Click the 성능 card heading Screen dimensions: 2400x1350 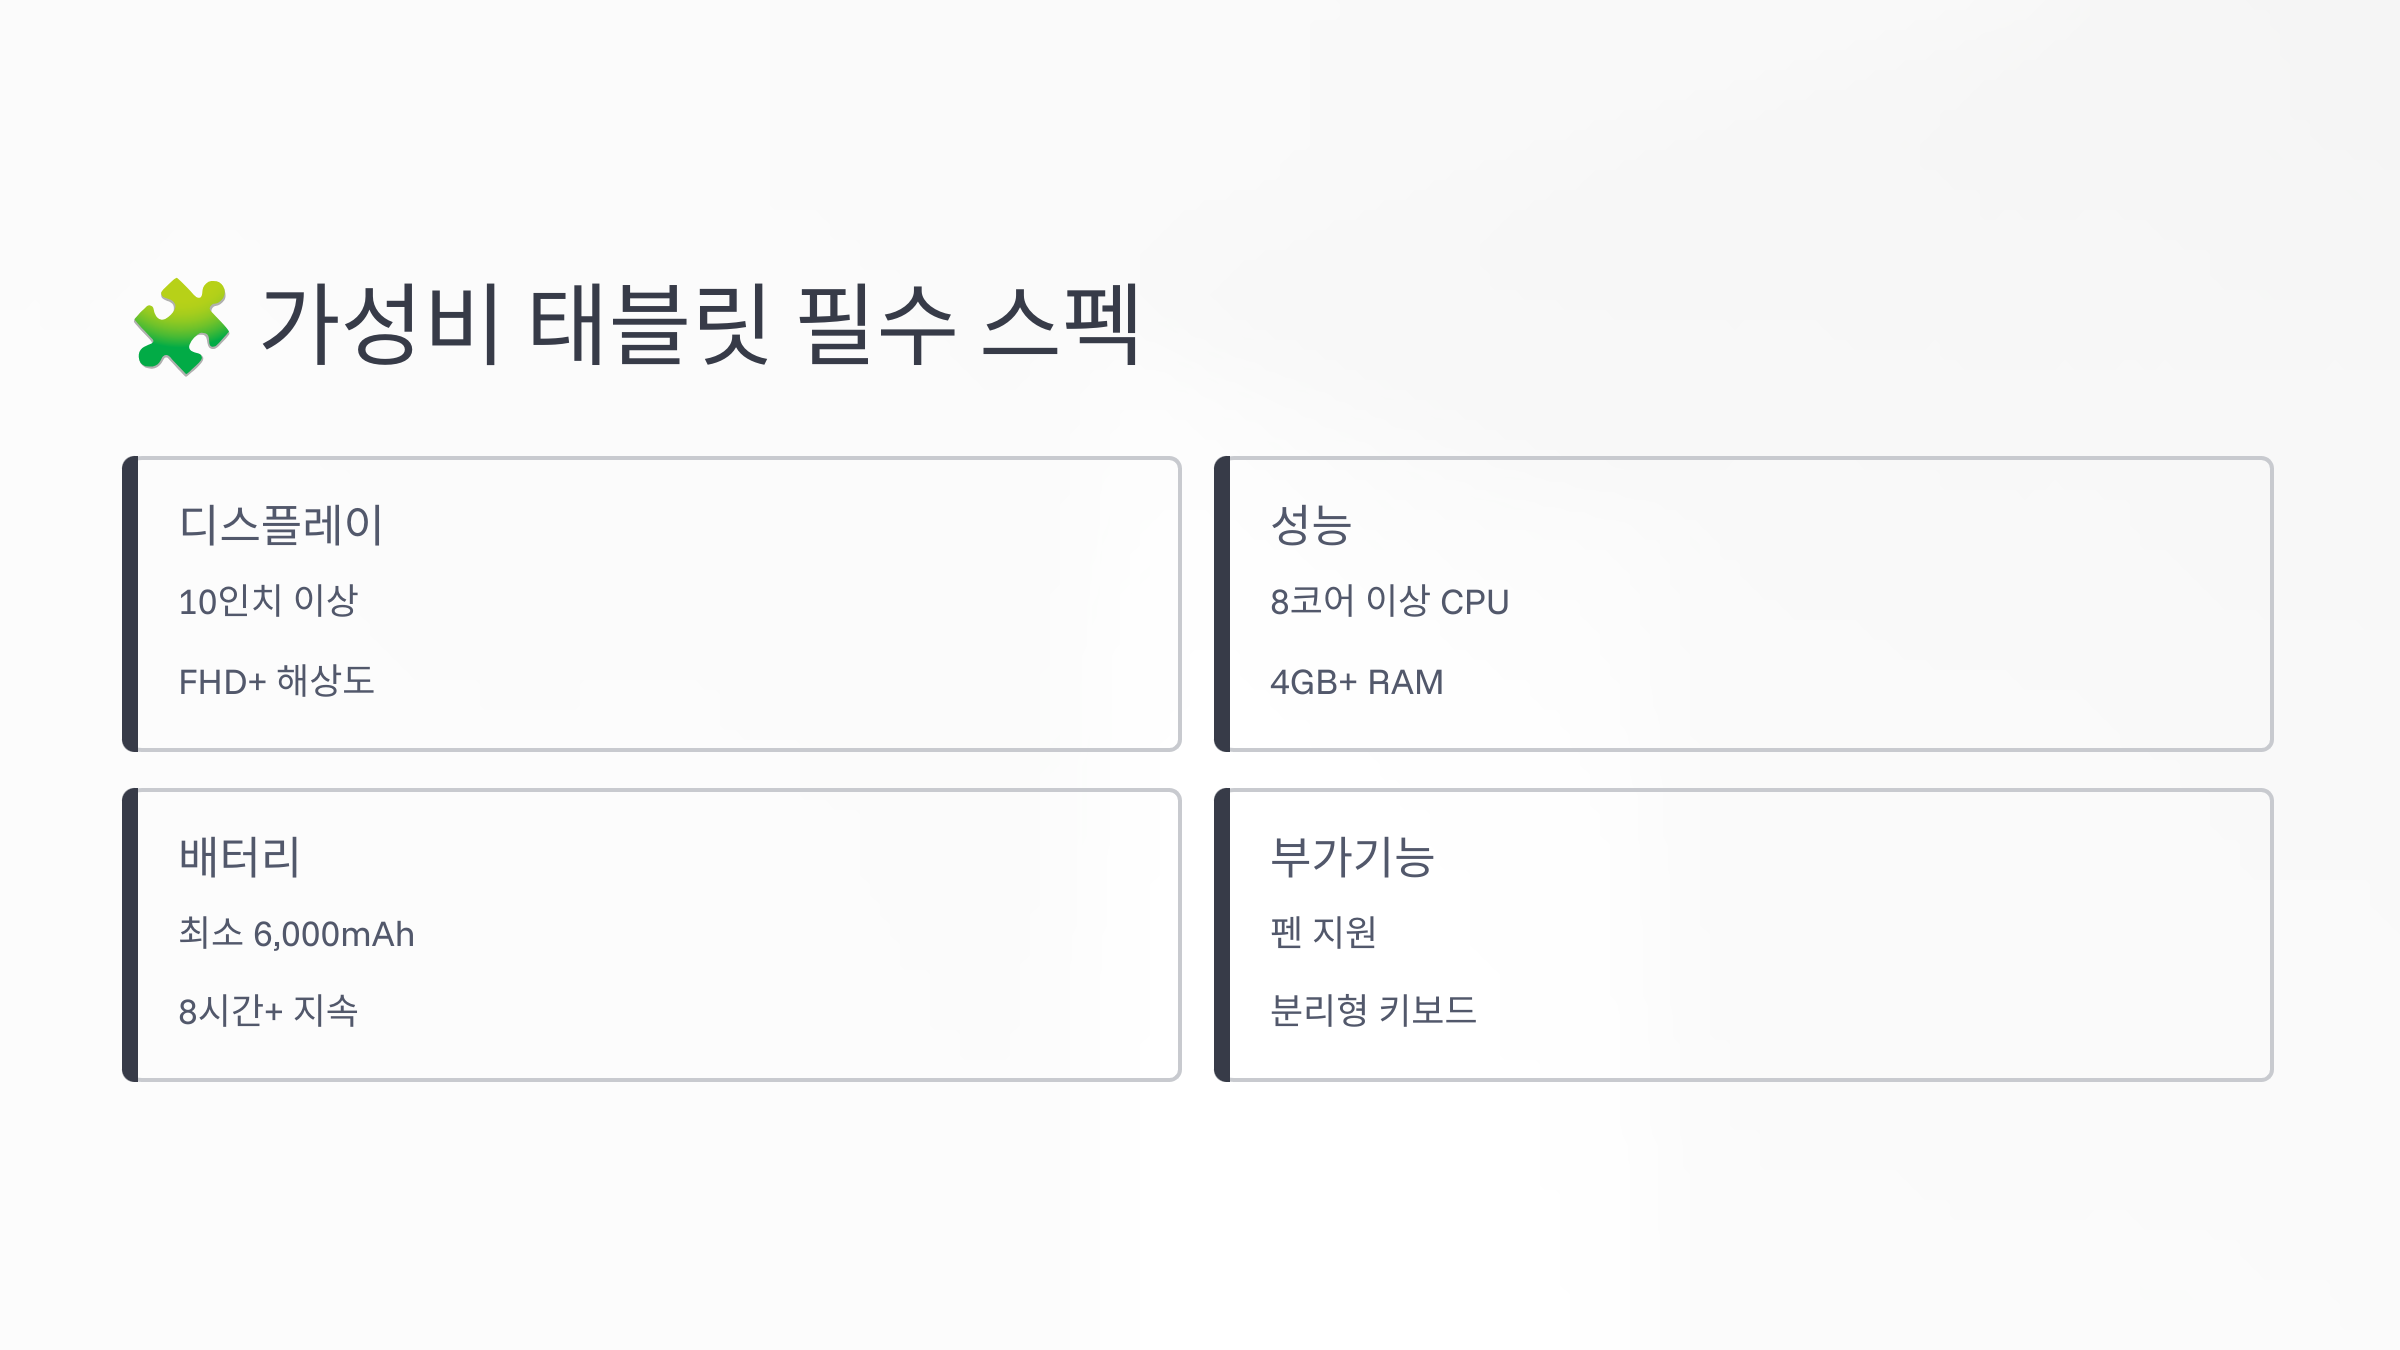pyautogui.click(x=1311, y=525)
